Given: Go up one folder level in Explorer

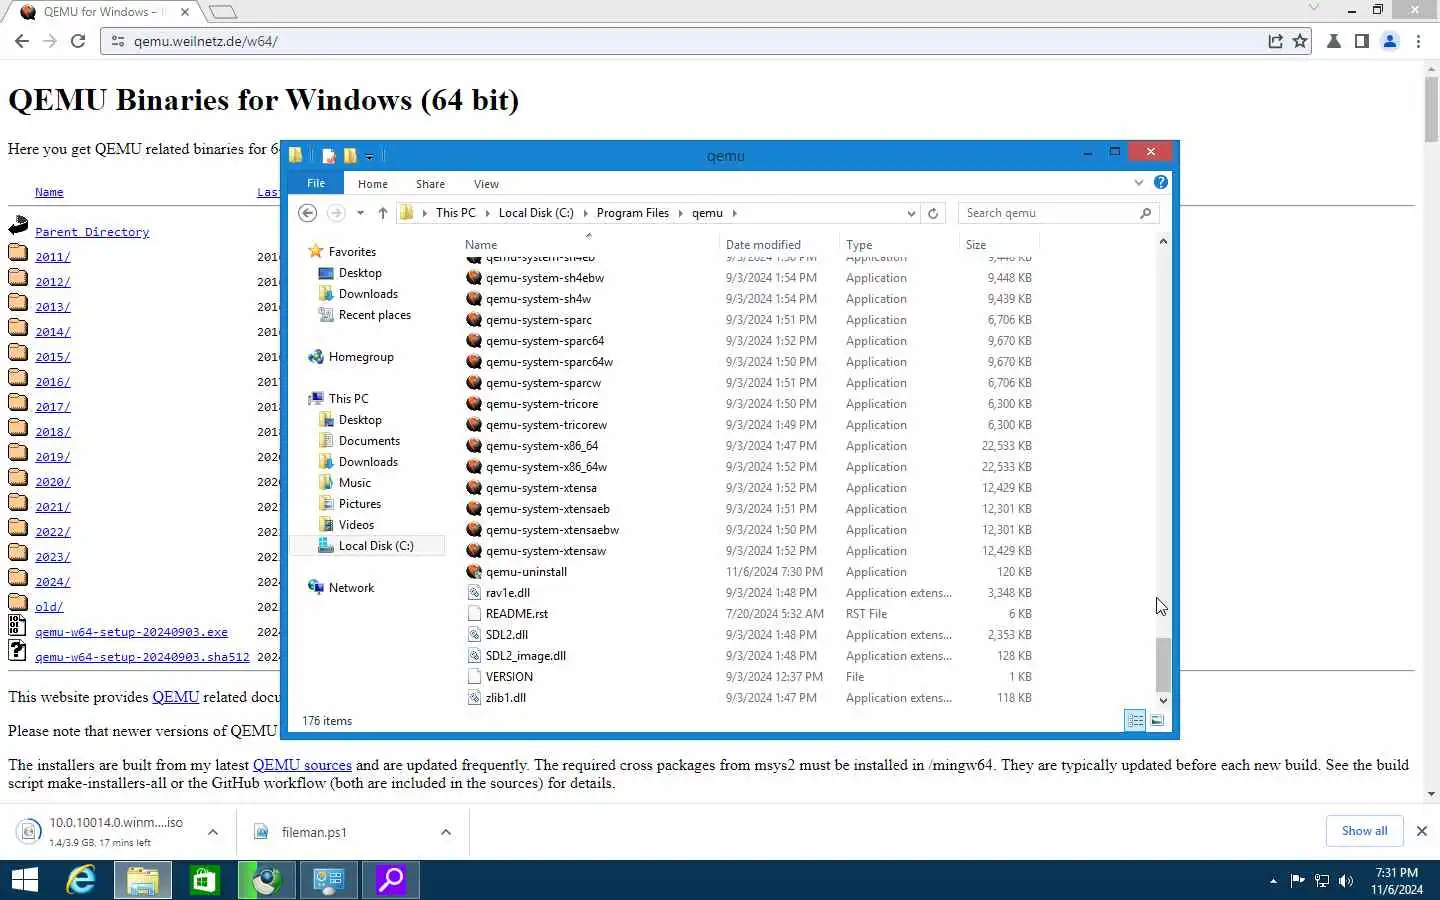Looking at the screenshot, I should point(383,213).
